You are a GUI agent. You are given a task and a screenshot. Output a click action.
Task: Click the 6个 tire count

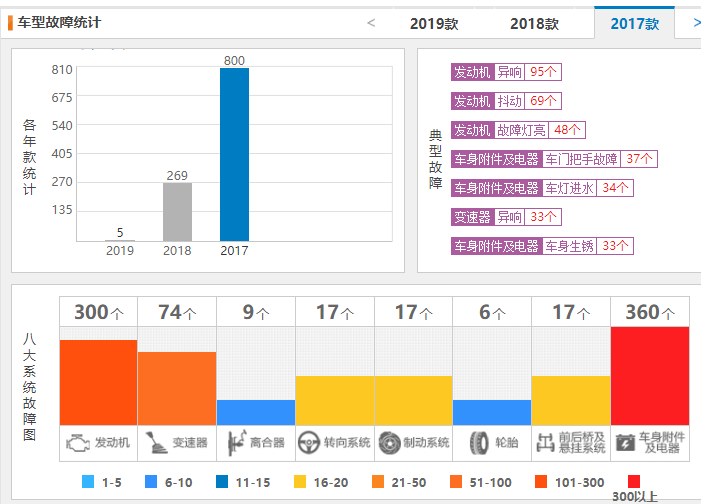coord(492,312)
